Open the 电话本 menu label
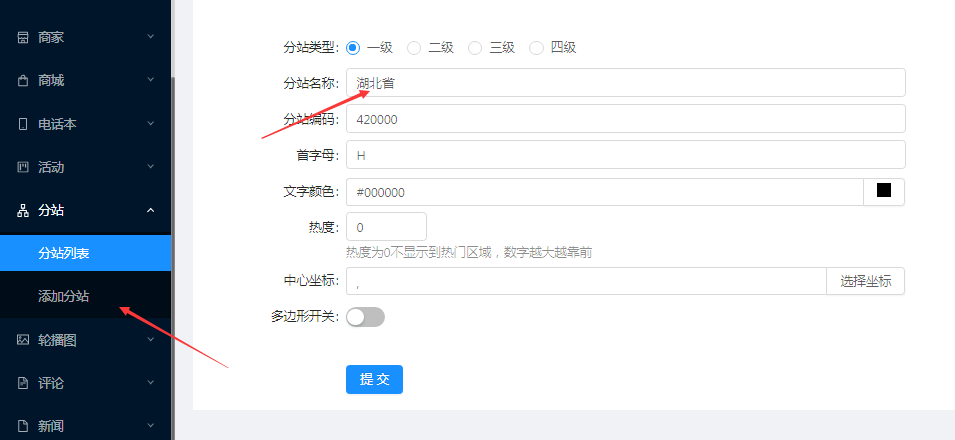 (x=57, y=124)
